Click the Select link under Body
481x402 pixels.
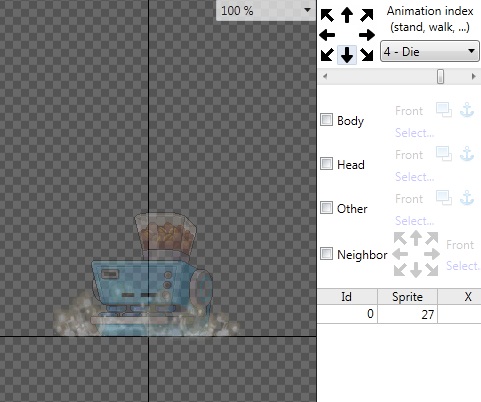pos(414,133)
